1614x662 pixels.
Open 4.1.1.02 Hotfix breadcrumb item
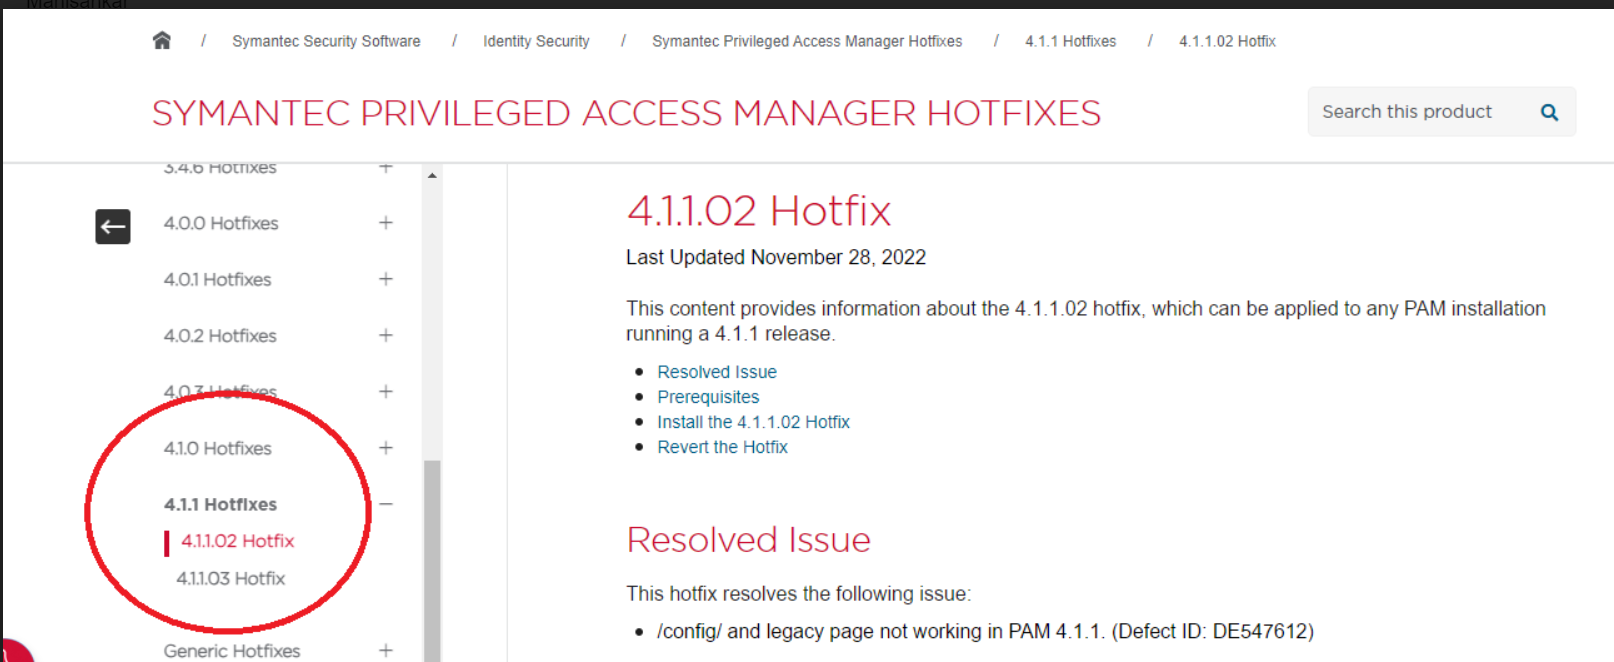[x=1227, y=41]
